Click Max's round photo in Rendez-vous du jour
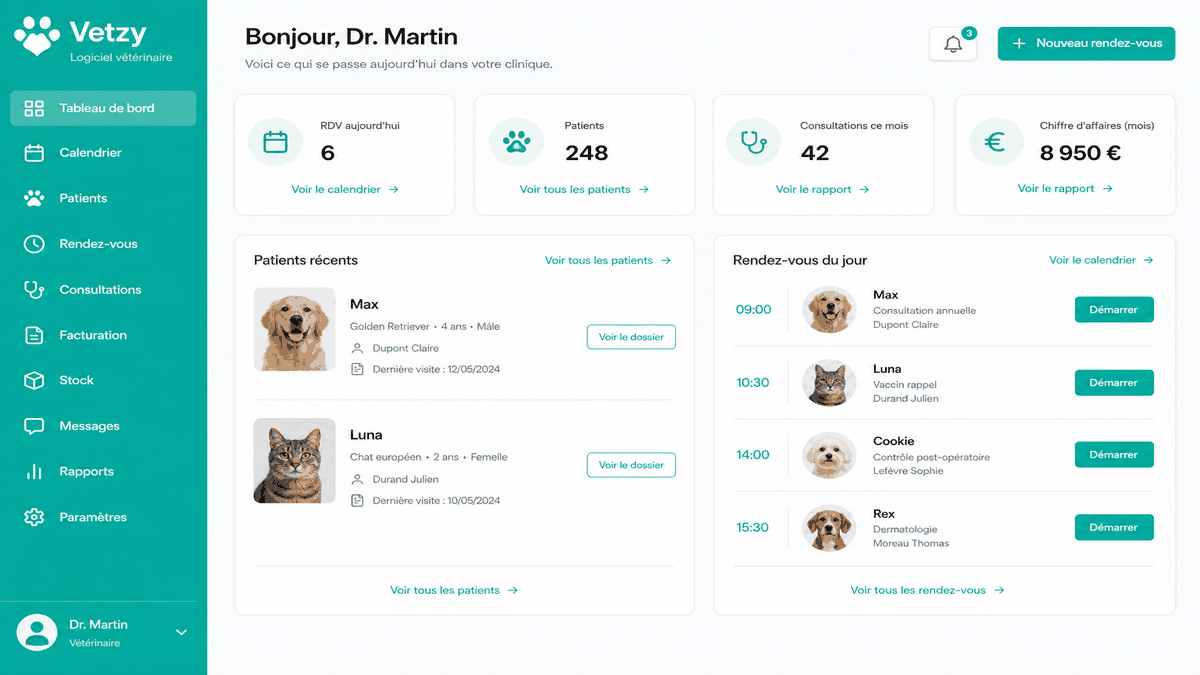The image size is (1200, 675). click(x=829, y=310)
